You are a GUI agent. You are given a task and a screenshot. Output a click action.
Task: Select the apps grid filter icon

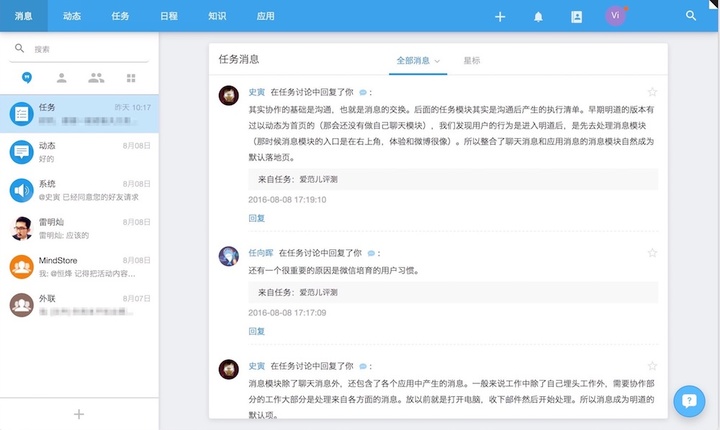coord(131,77)
